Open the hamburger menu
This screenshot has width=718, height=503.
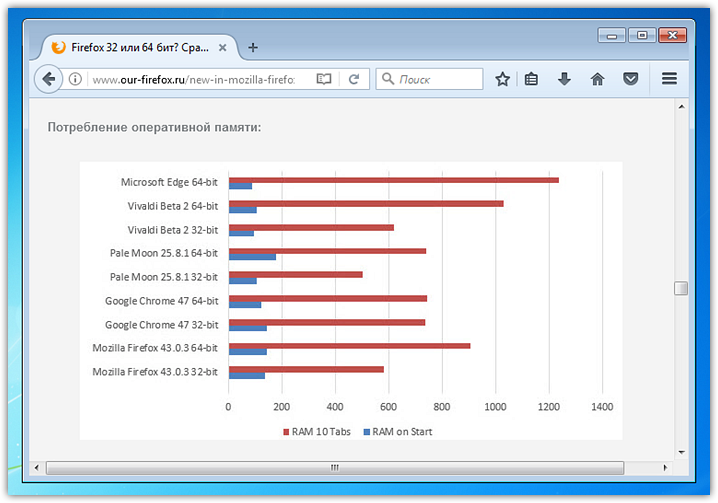point(669,79)
